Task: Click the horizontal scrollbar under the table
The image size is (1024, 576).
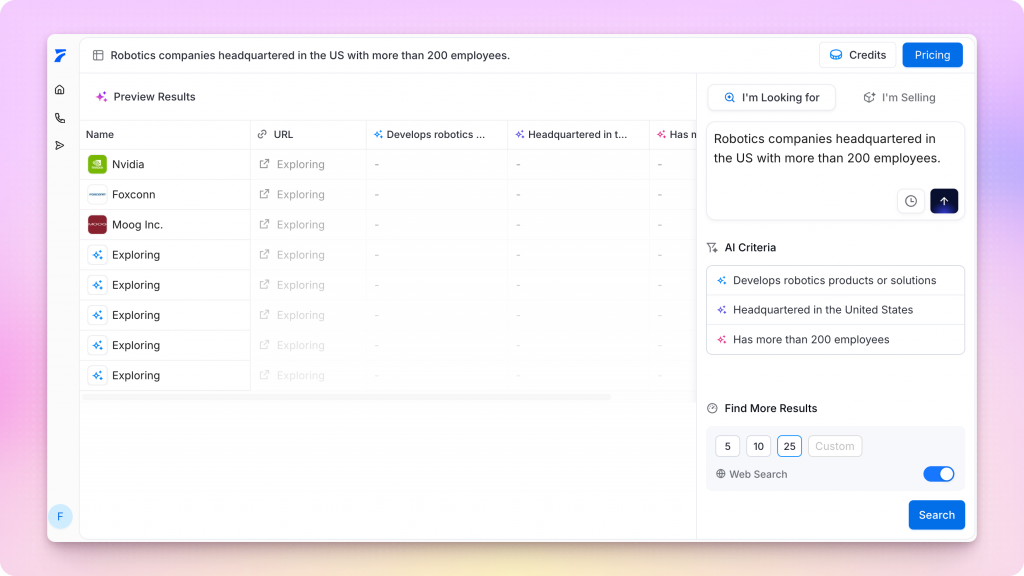Action: click(x=345, y=397)
